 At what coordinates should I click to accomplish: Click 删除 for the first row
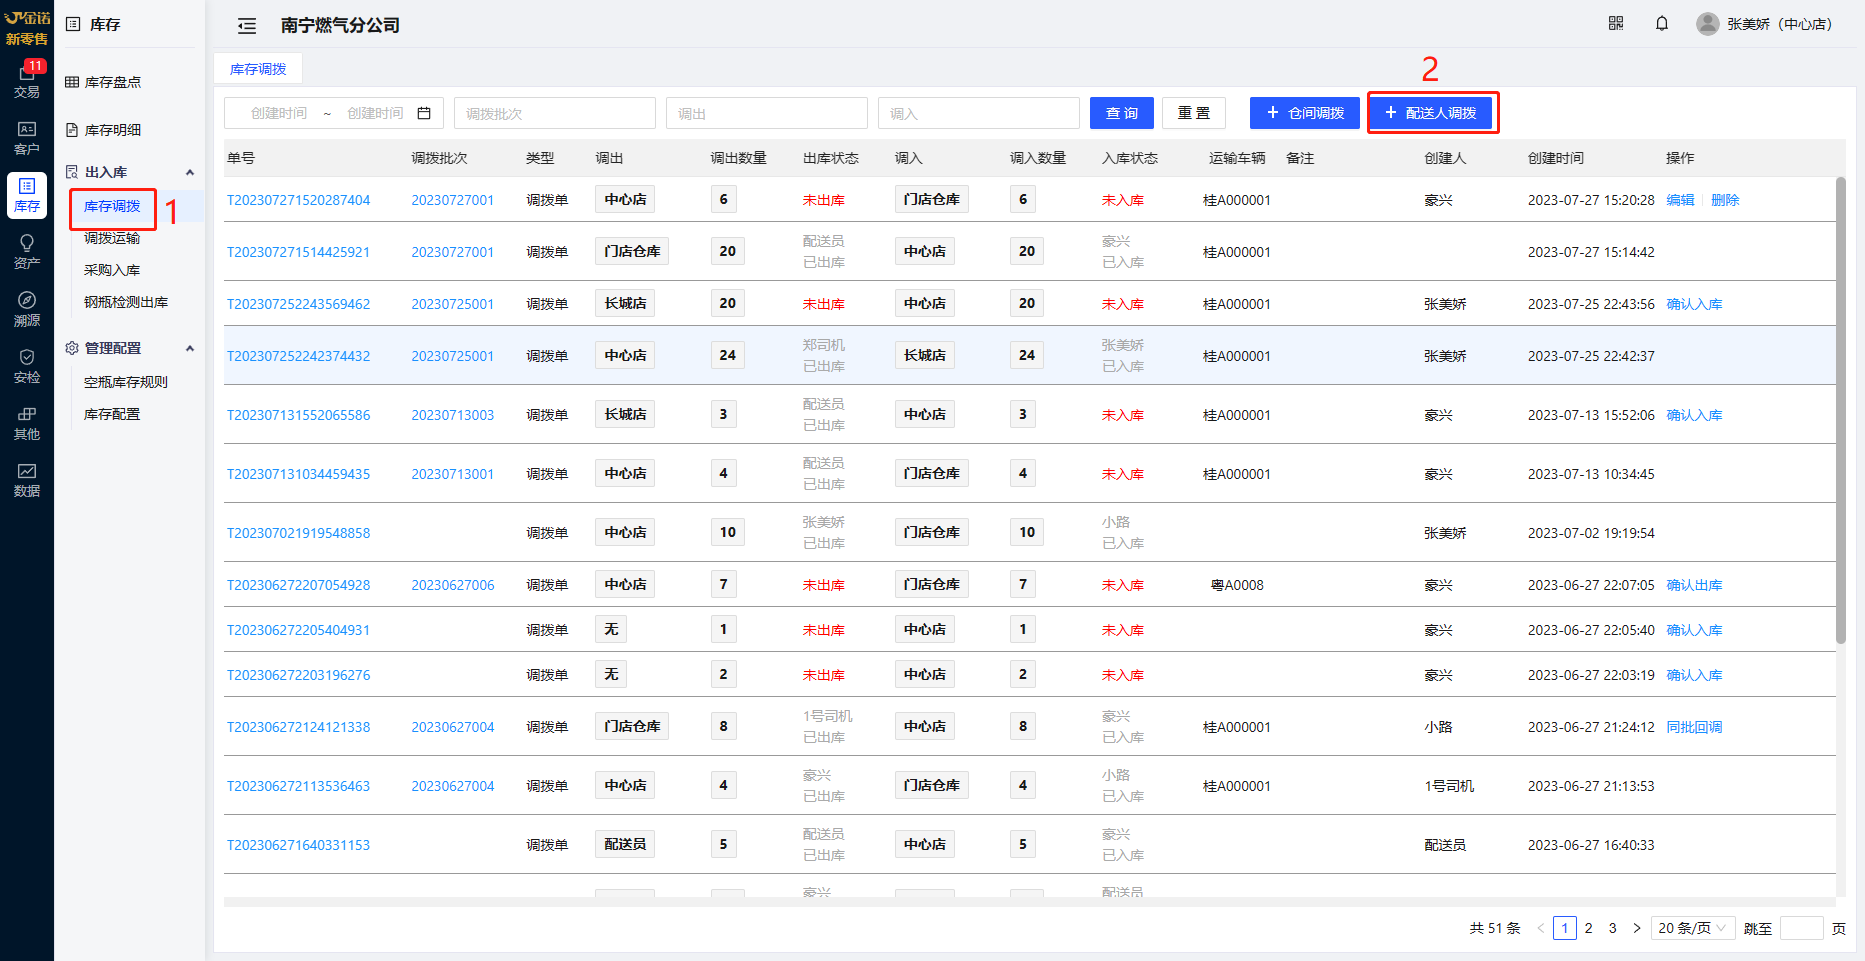(x=1725, y=200)
